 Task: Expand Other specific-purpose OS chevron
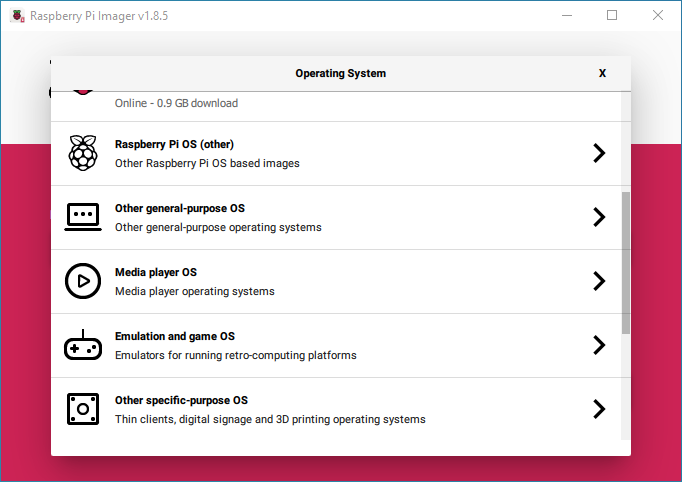tap(599, 409)
